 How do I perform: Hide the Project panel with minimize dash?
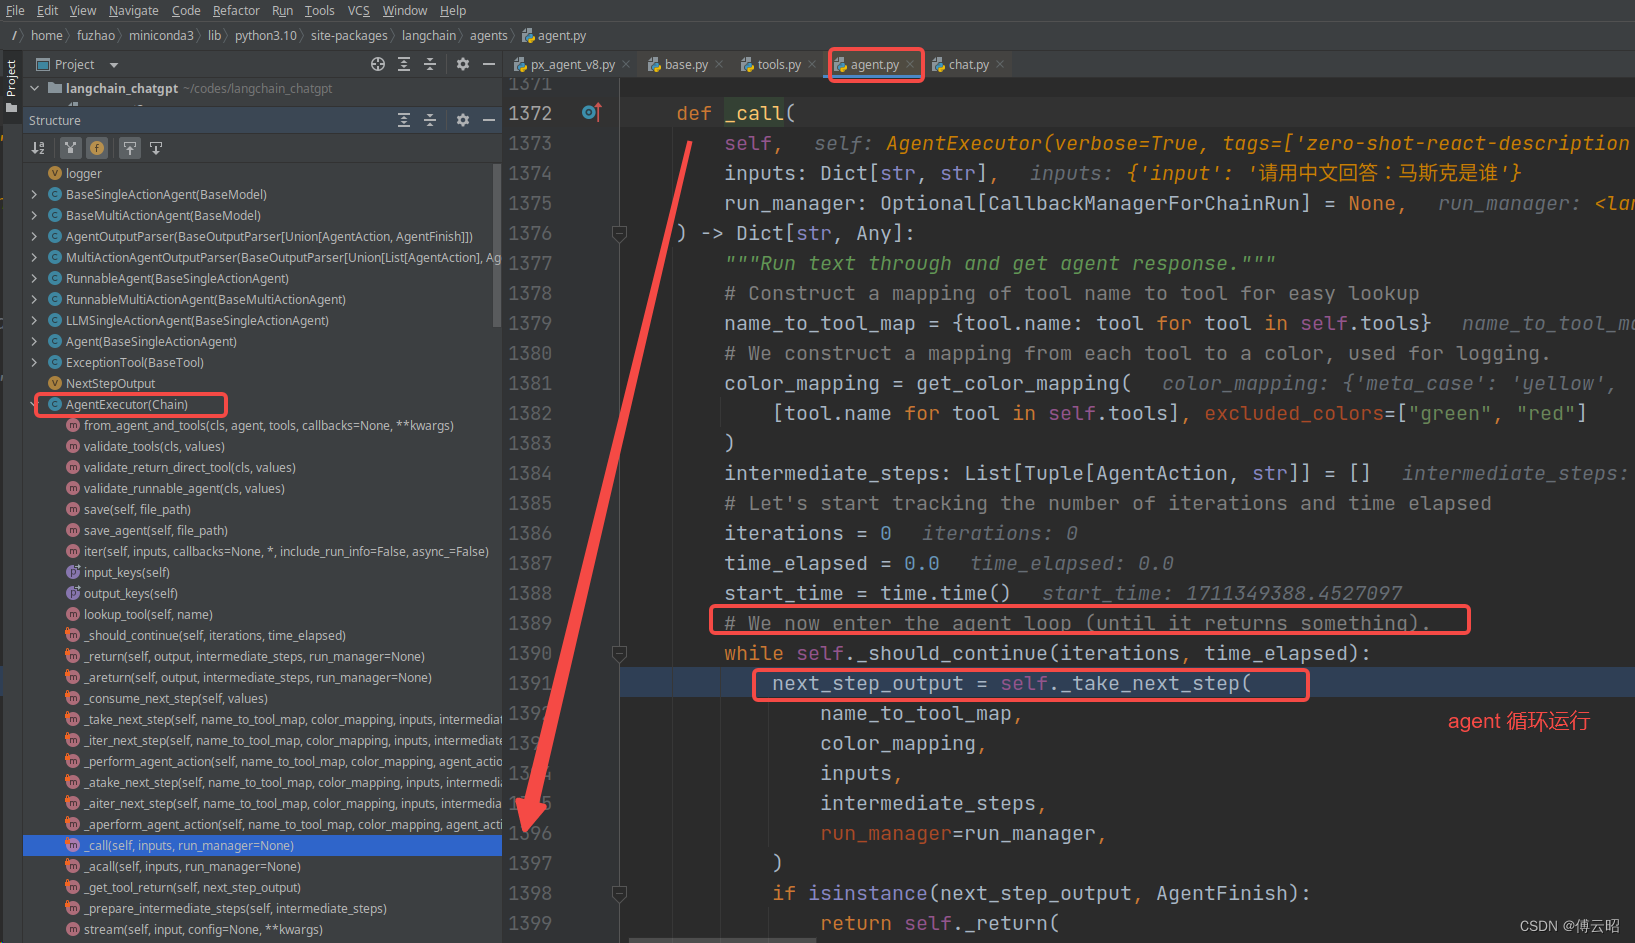[x=489, y=64]
